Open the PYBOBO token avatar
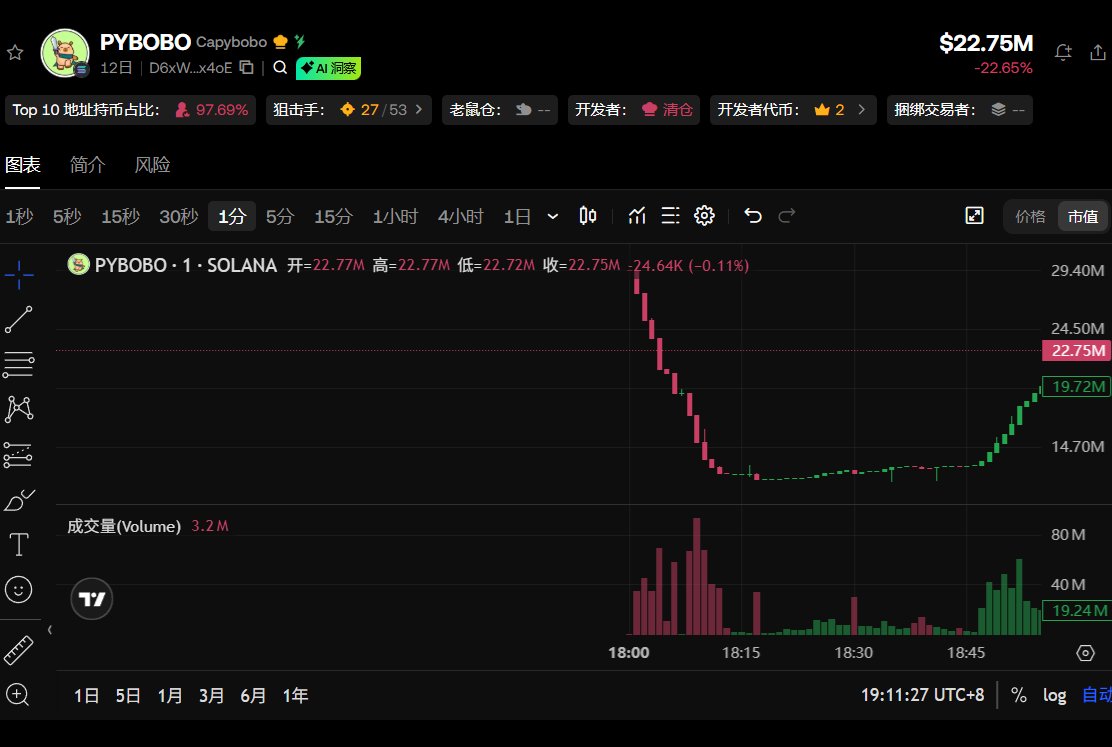The image size is (1112, 747). (65, 53)
